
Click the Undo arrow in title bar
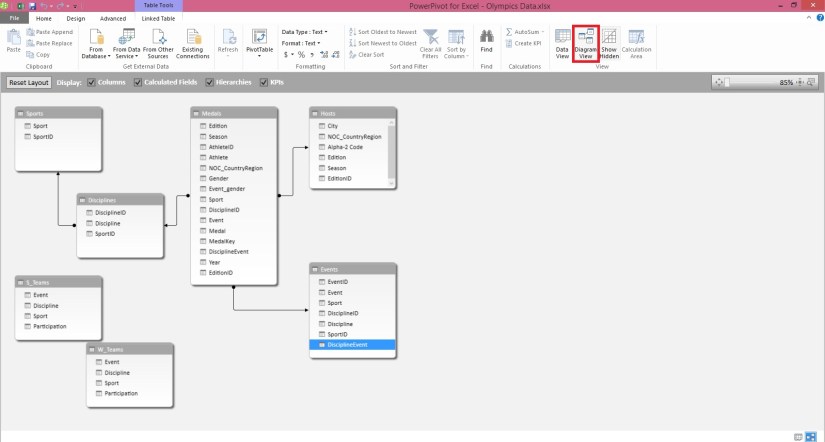point(44,6)
